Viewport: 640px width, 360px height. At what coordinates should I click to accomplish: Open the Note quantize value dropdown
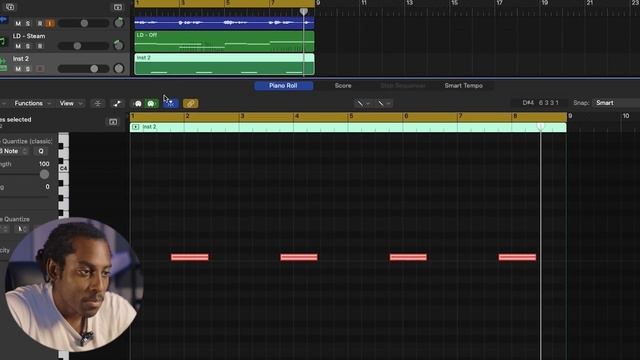pyautogui.click(x=14, y=151)
